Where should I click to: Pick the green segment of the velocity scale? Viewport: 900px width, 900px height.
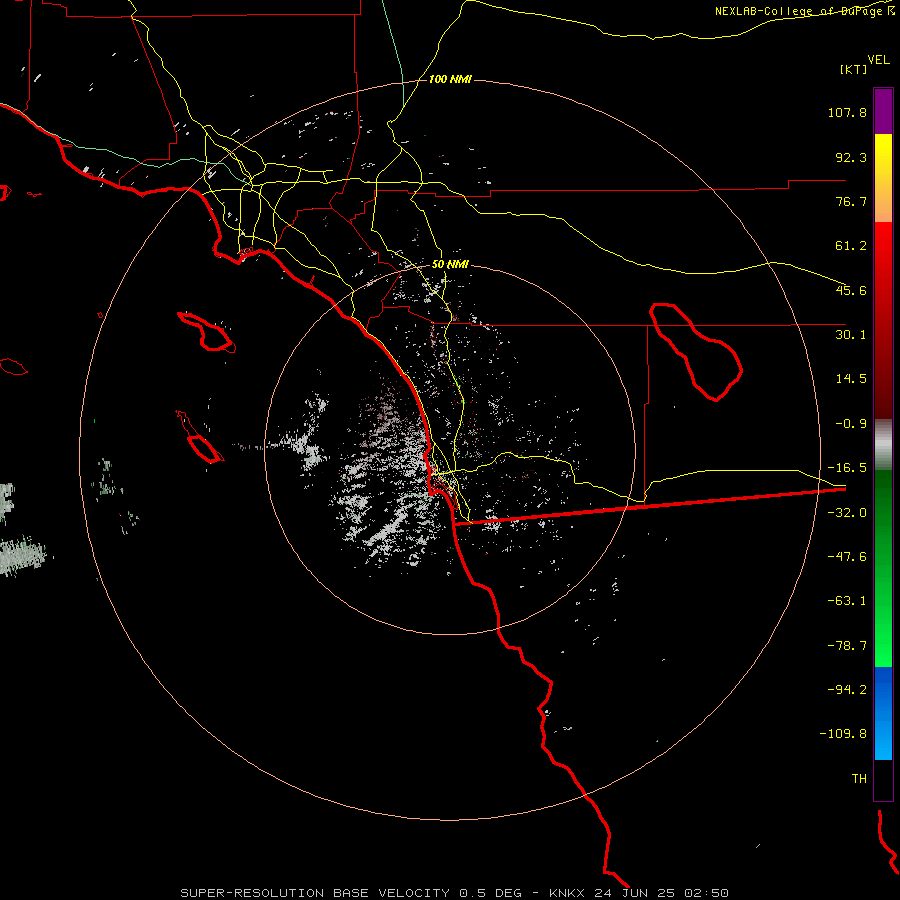coord(883,568)
